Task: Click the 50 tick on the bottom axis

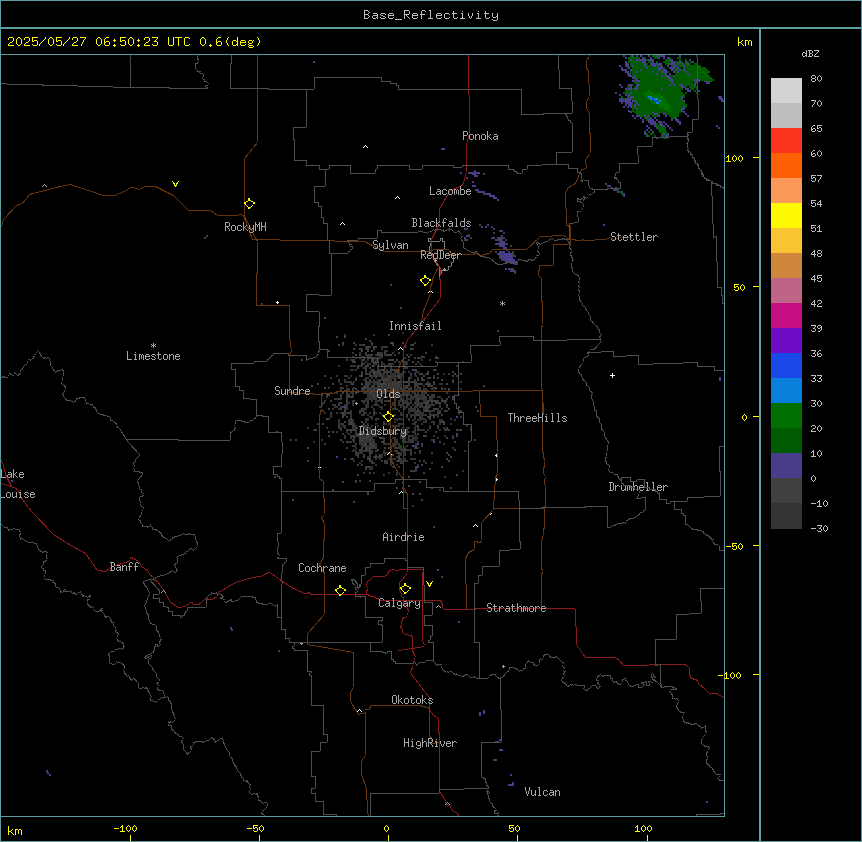Action: tap(514, 828)
